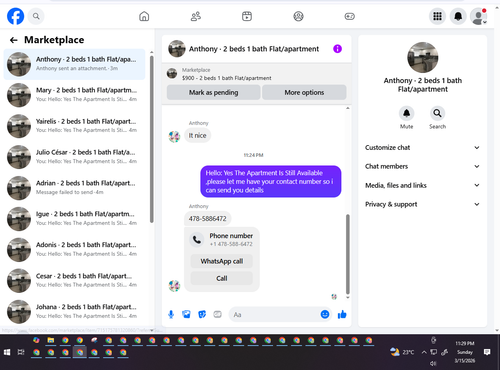Open the Facebook logo home link
The height and width of the screenshot is (370, 500).
[x=15, y=16]
